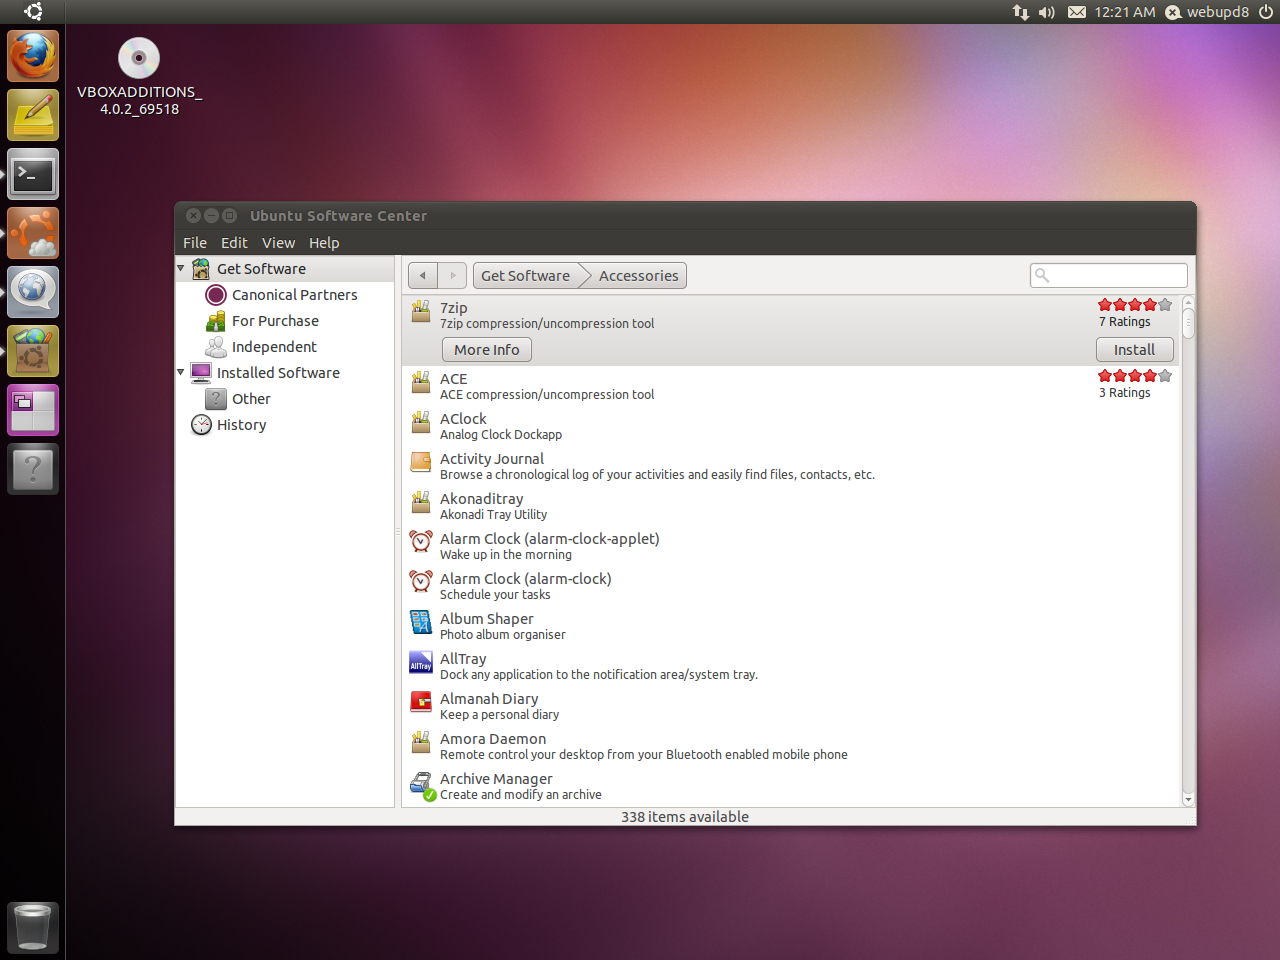This screenshot has height=960, width=1280.
Task: Select Alarm Clock (alarm-clock) entry
Action: [x=791, y=586]
